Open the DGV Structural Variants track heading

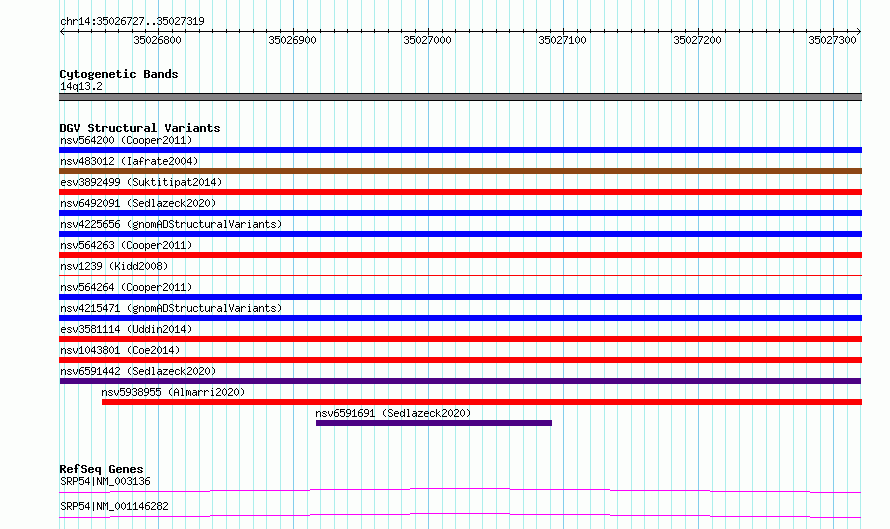pyautogui.click(x=140, y=128)
